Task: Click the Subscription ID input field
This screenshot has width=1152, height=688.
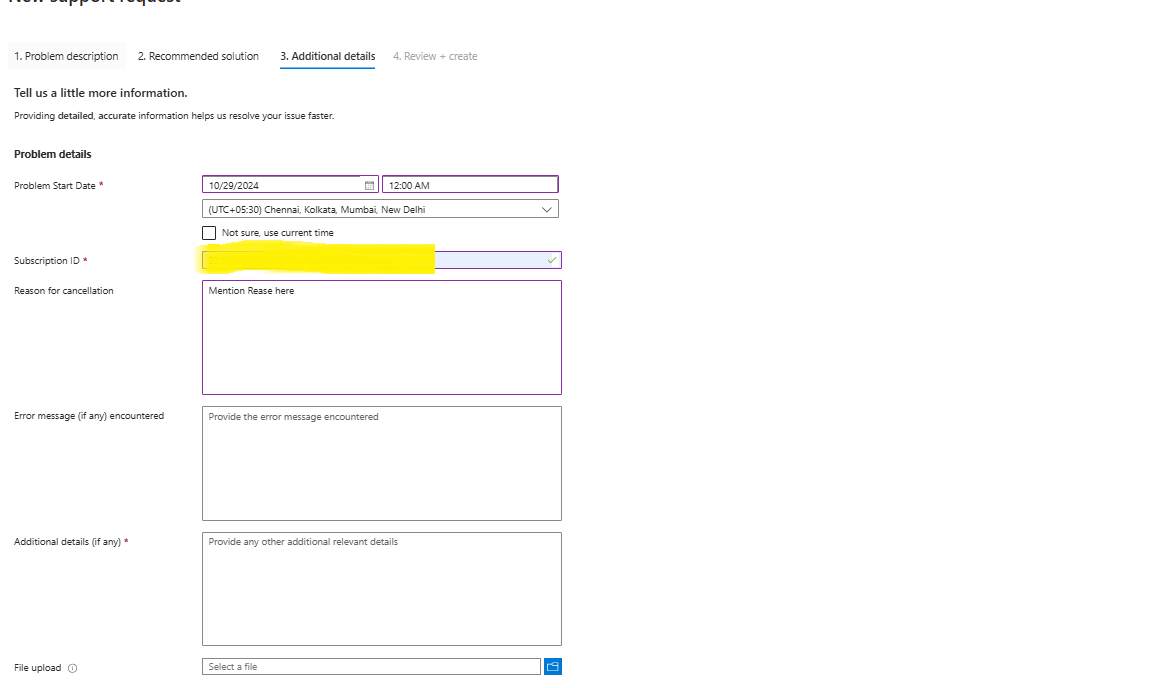Action: click(382, 260)
